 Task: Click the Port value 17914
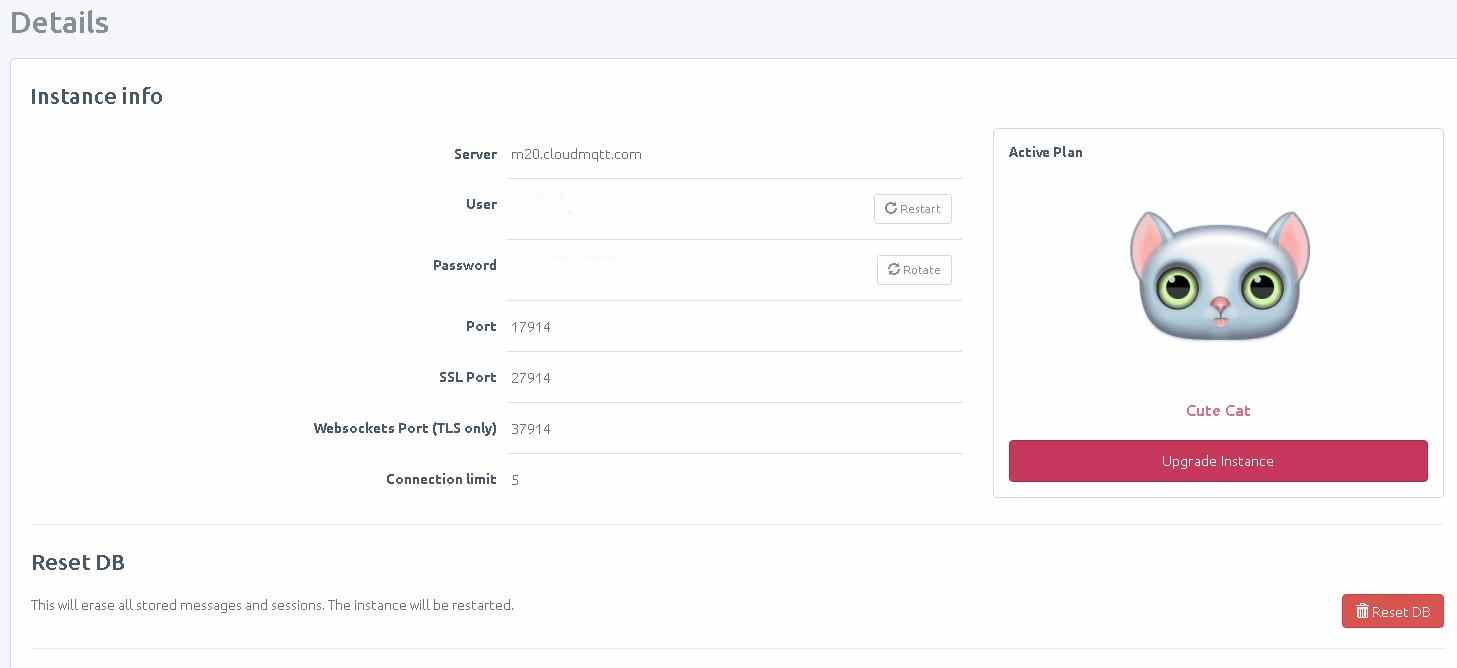pyautogui.click(x=531, y=327)
